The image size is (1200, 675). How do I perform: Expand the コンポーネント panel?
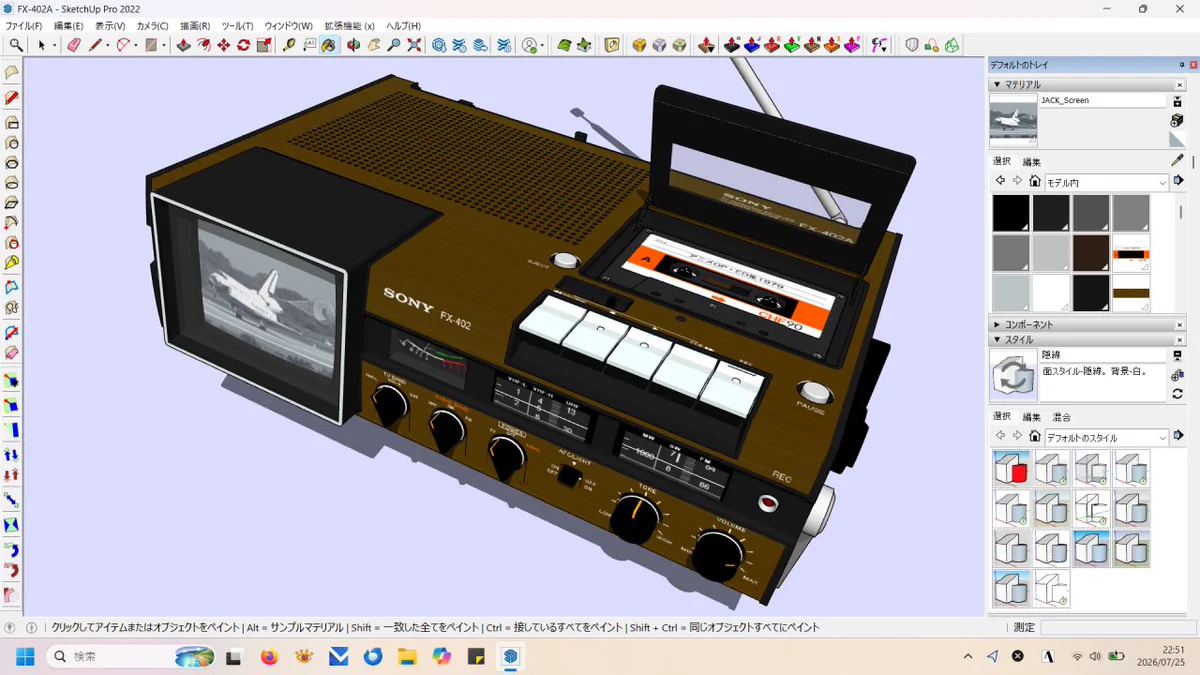997,325
